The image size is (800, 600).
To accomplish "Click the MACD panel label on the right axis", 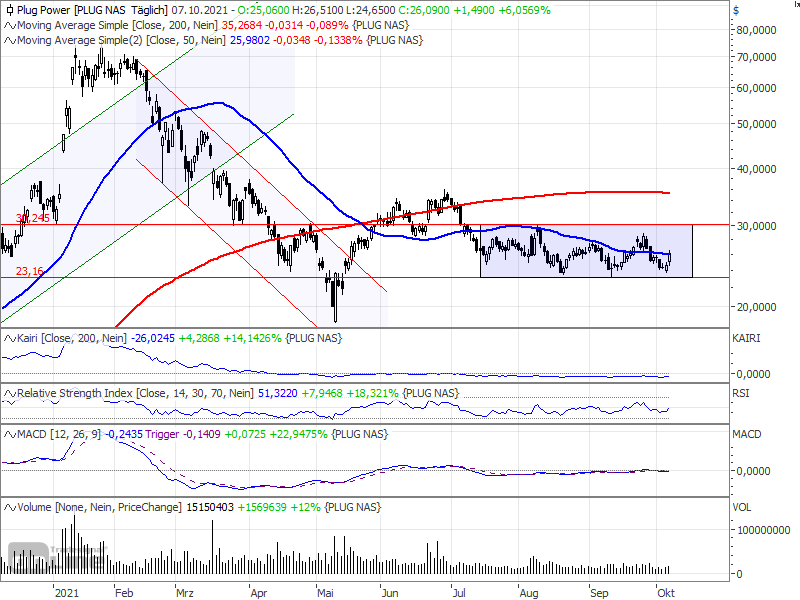I will point(746,434).
